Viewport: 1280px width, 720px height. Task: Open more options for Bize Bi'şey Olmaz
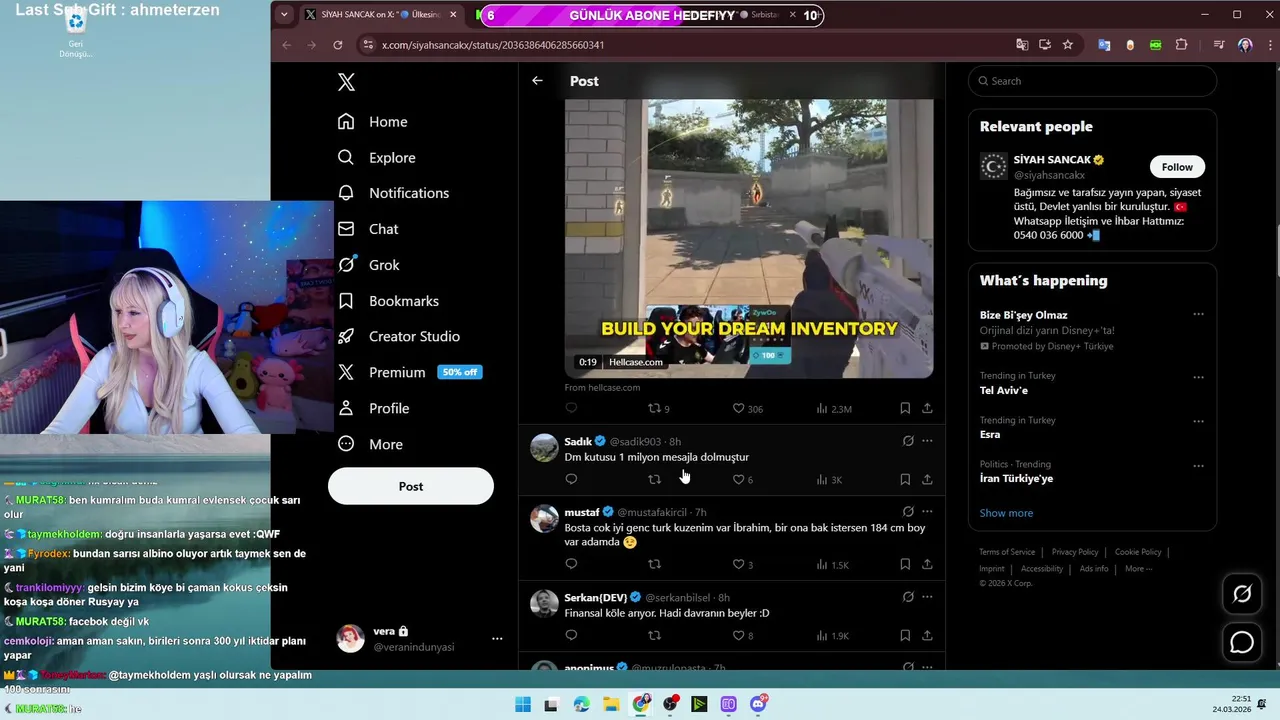click(x=1198, y=314)
